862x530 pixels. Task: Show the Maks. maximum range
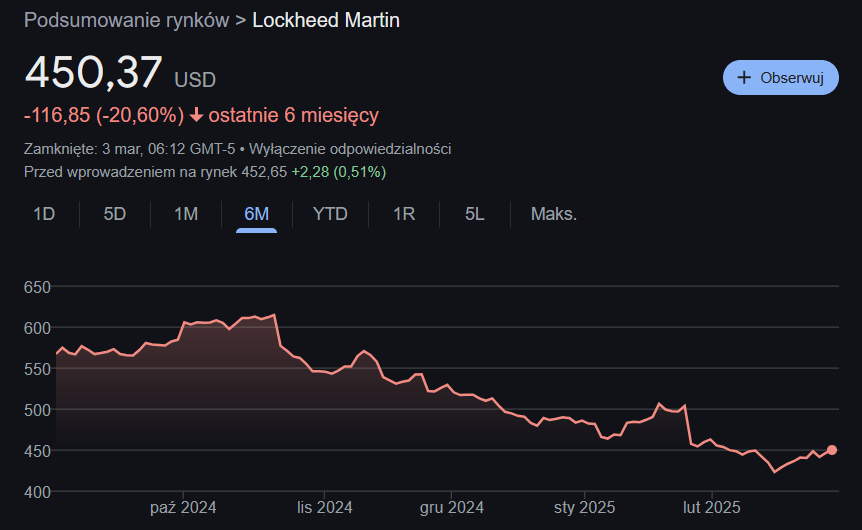[554, 214]
